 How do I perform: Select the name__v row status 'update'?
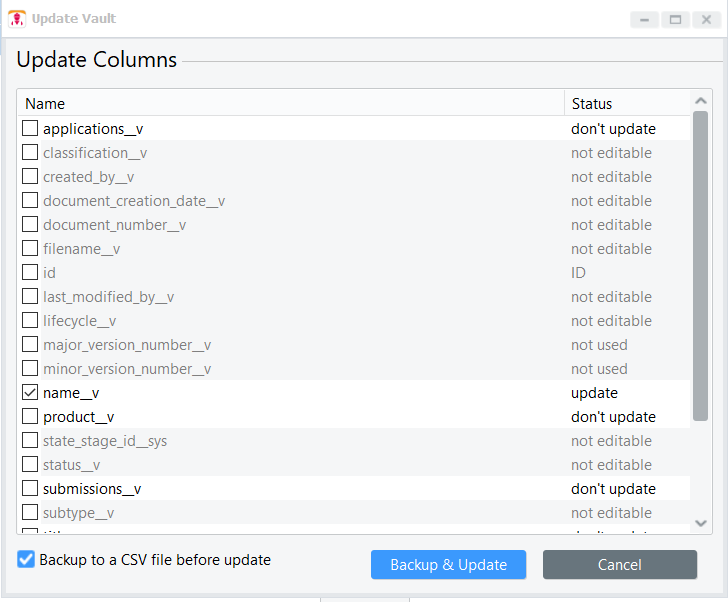click(x=595, y=393)
